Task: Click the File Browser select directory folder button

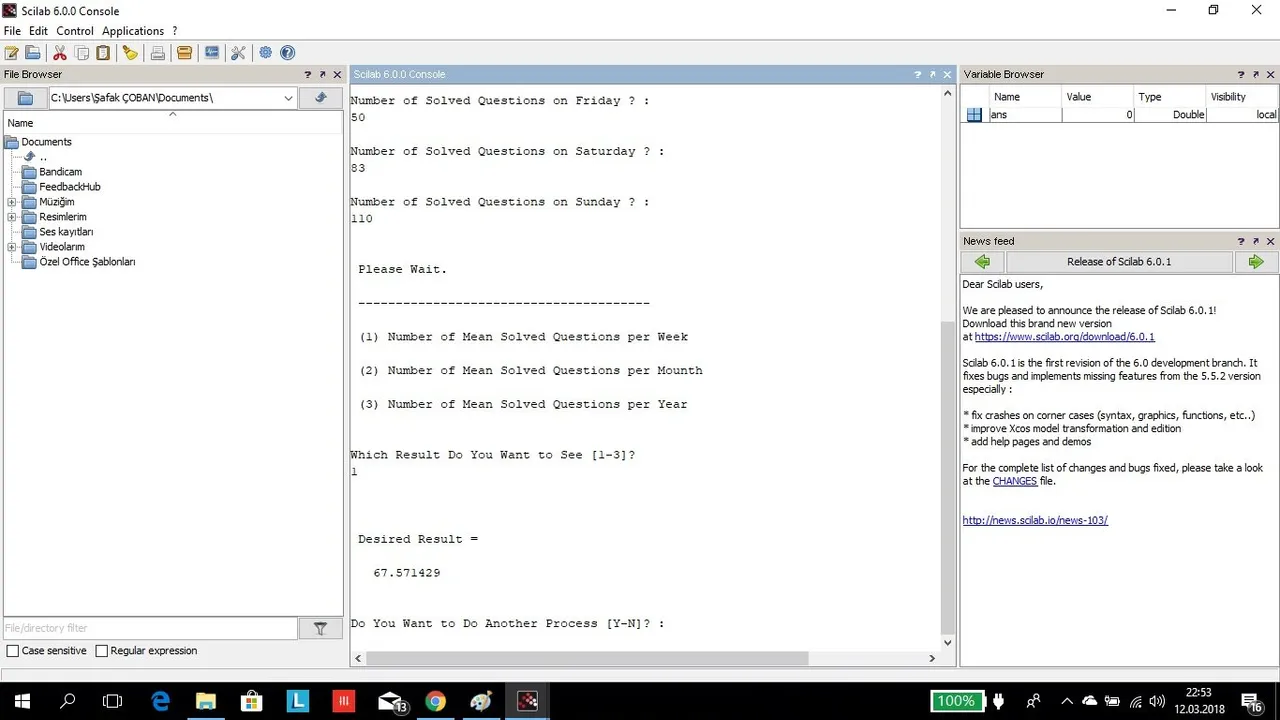Action: coord(26,98)
